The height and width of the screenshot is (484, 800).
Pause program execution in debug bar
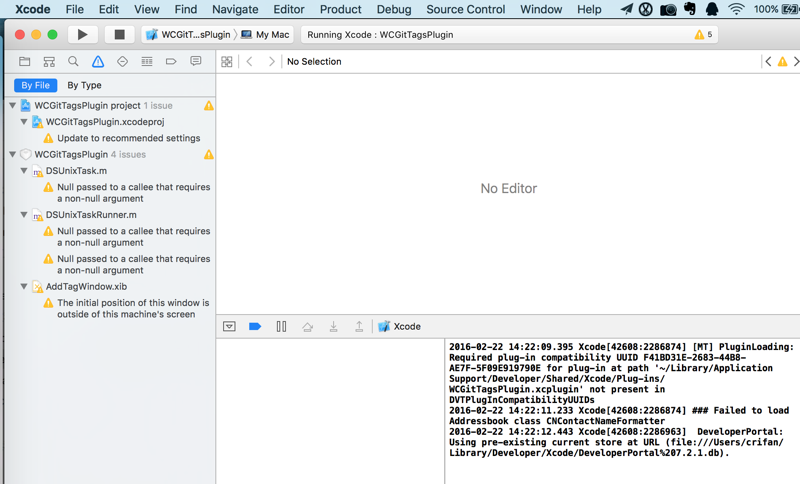click(x=281, y=326)
